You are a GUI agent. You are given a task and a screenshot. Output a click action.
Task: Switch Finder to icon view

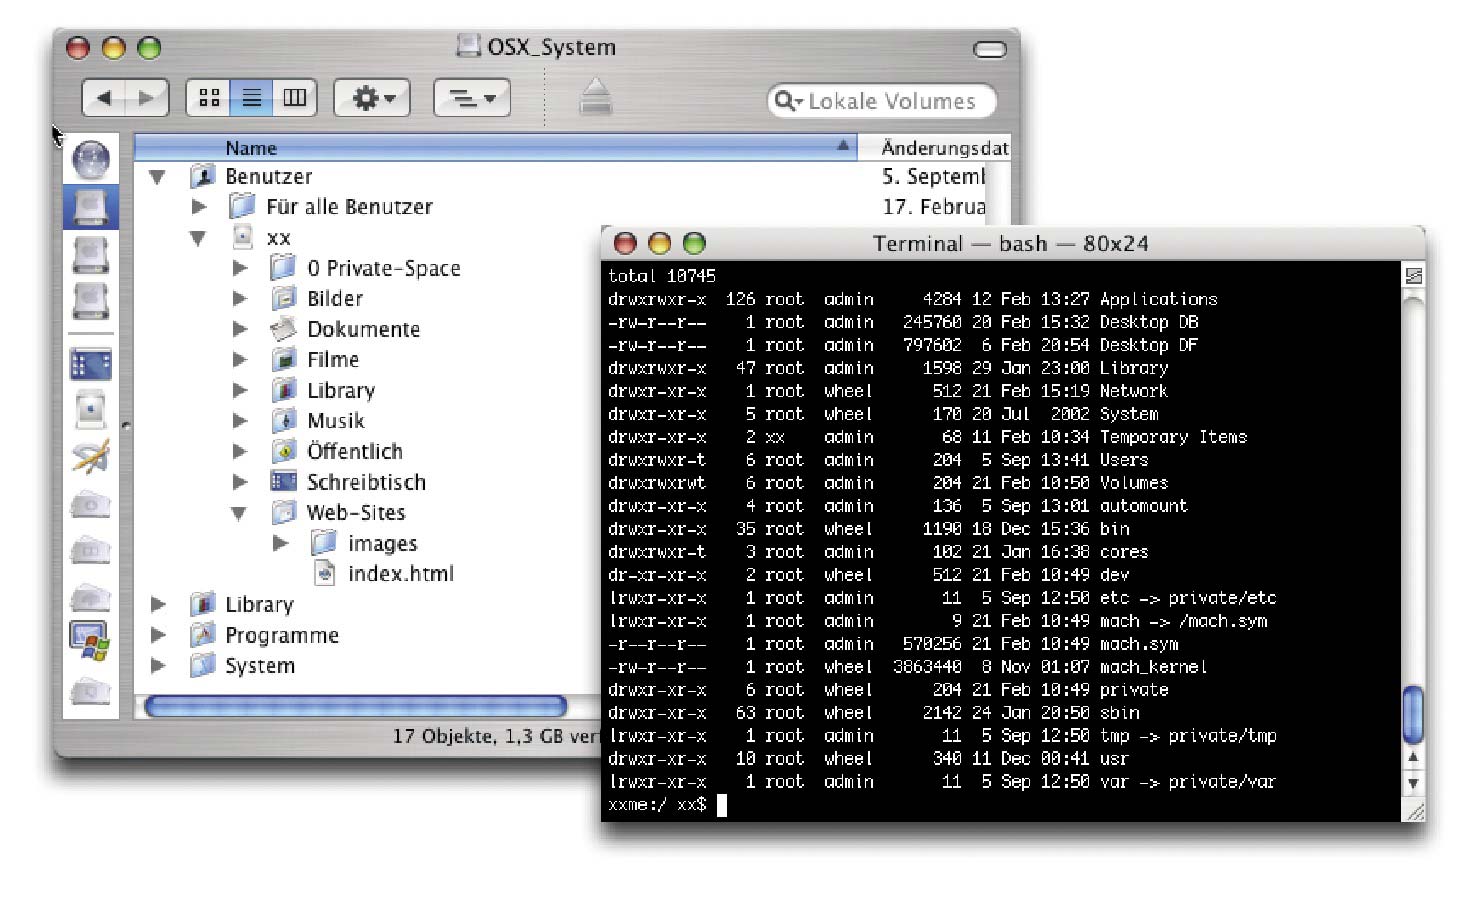208,98
